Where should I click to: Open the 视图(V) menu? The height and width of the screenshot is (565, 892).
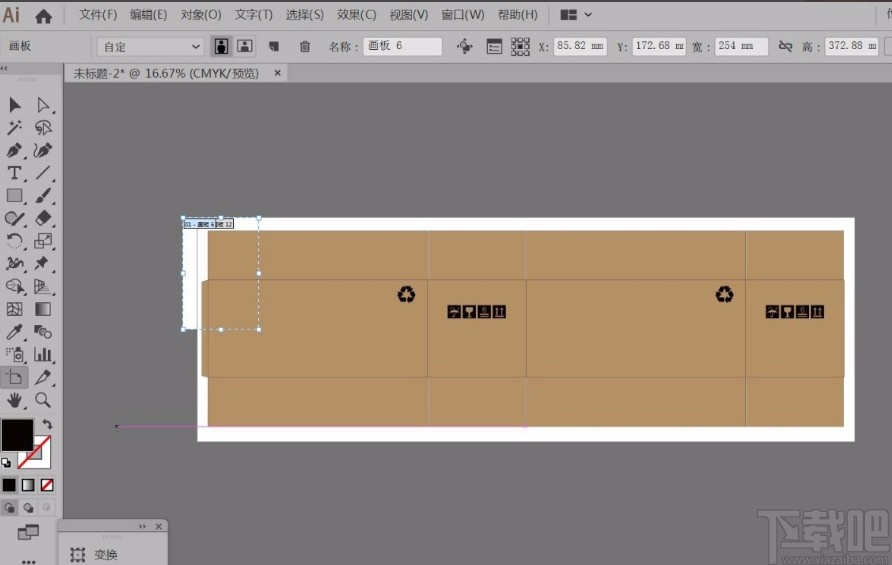pyautogui.click(x=408, y=15)
